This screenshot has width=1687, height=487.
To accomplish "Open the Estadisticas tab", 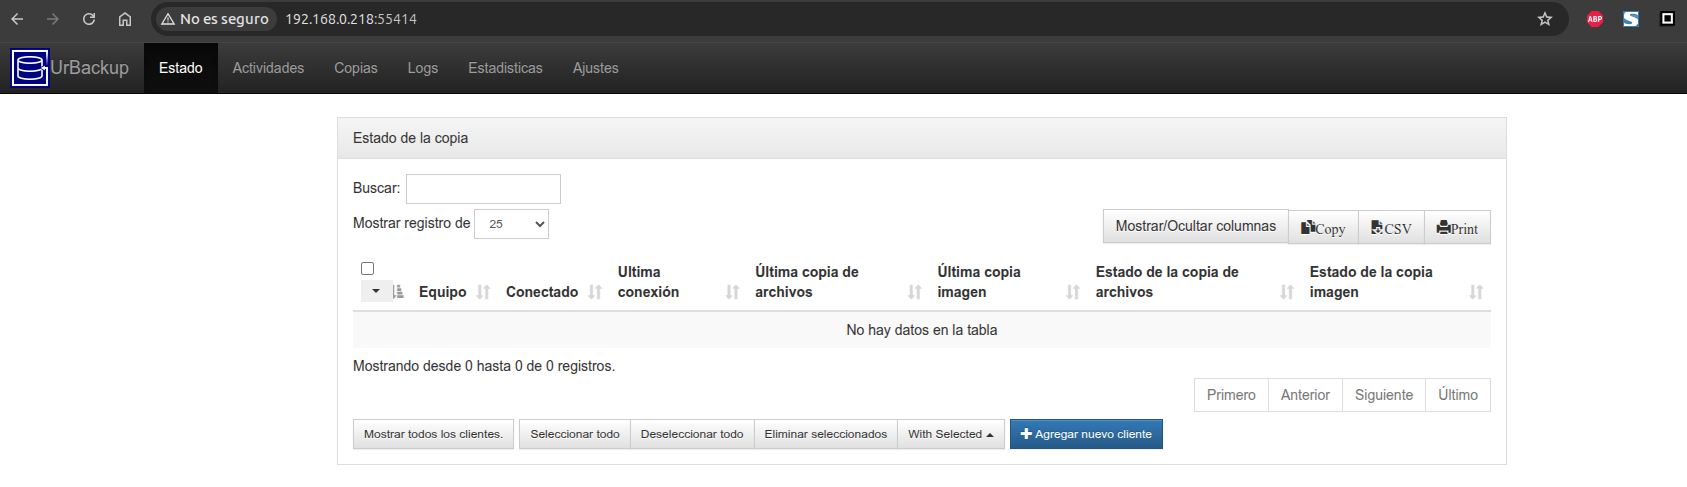I will (505, 68).
